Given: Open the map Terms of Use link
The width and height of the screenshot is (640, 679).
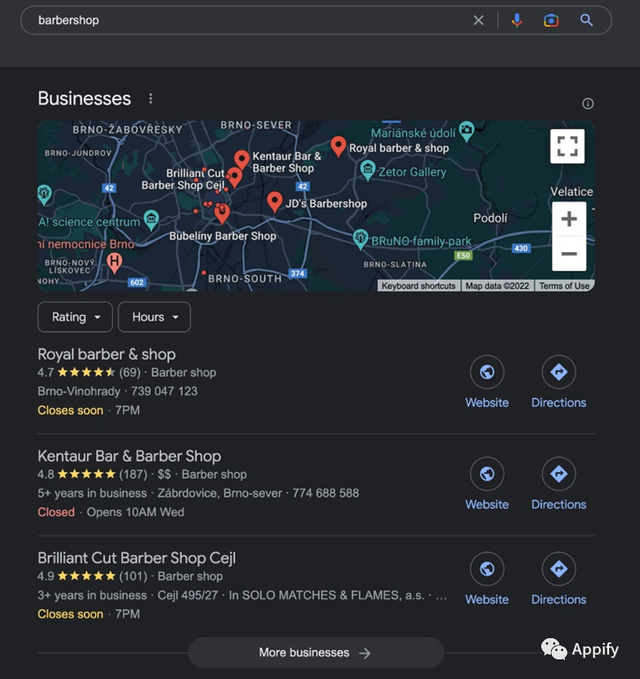Looking at the screenshot, I should [x=564, y=286].
